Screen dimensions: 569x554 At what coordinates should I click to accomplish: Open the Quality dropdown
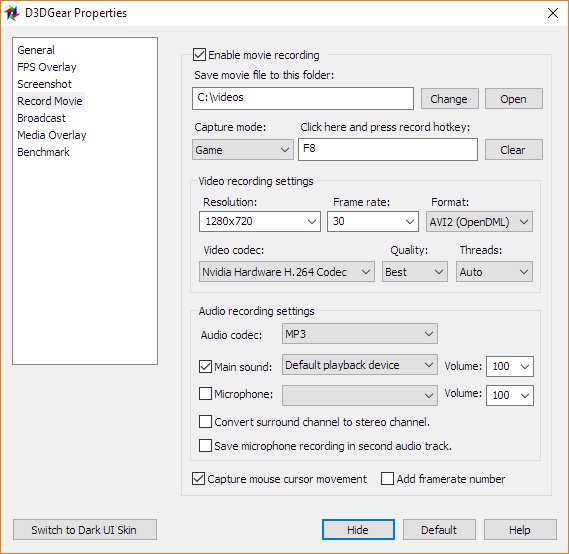[414, 271]
